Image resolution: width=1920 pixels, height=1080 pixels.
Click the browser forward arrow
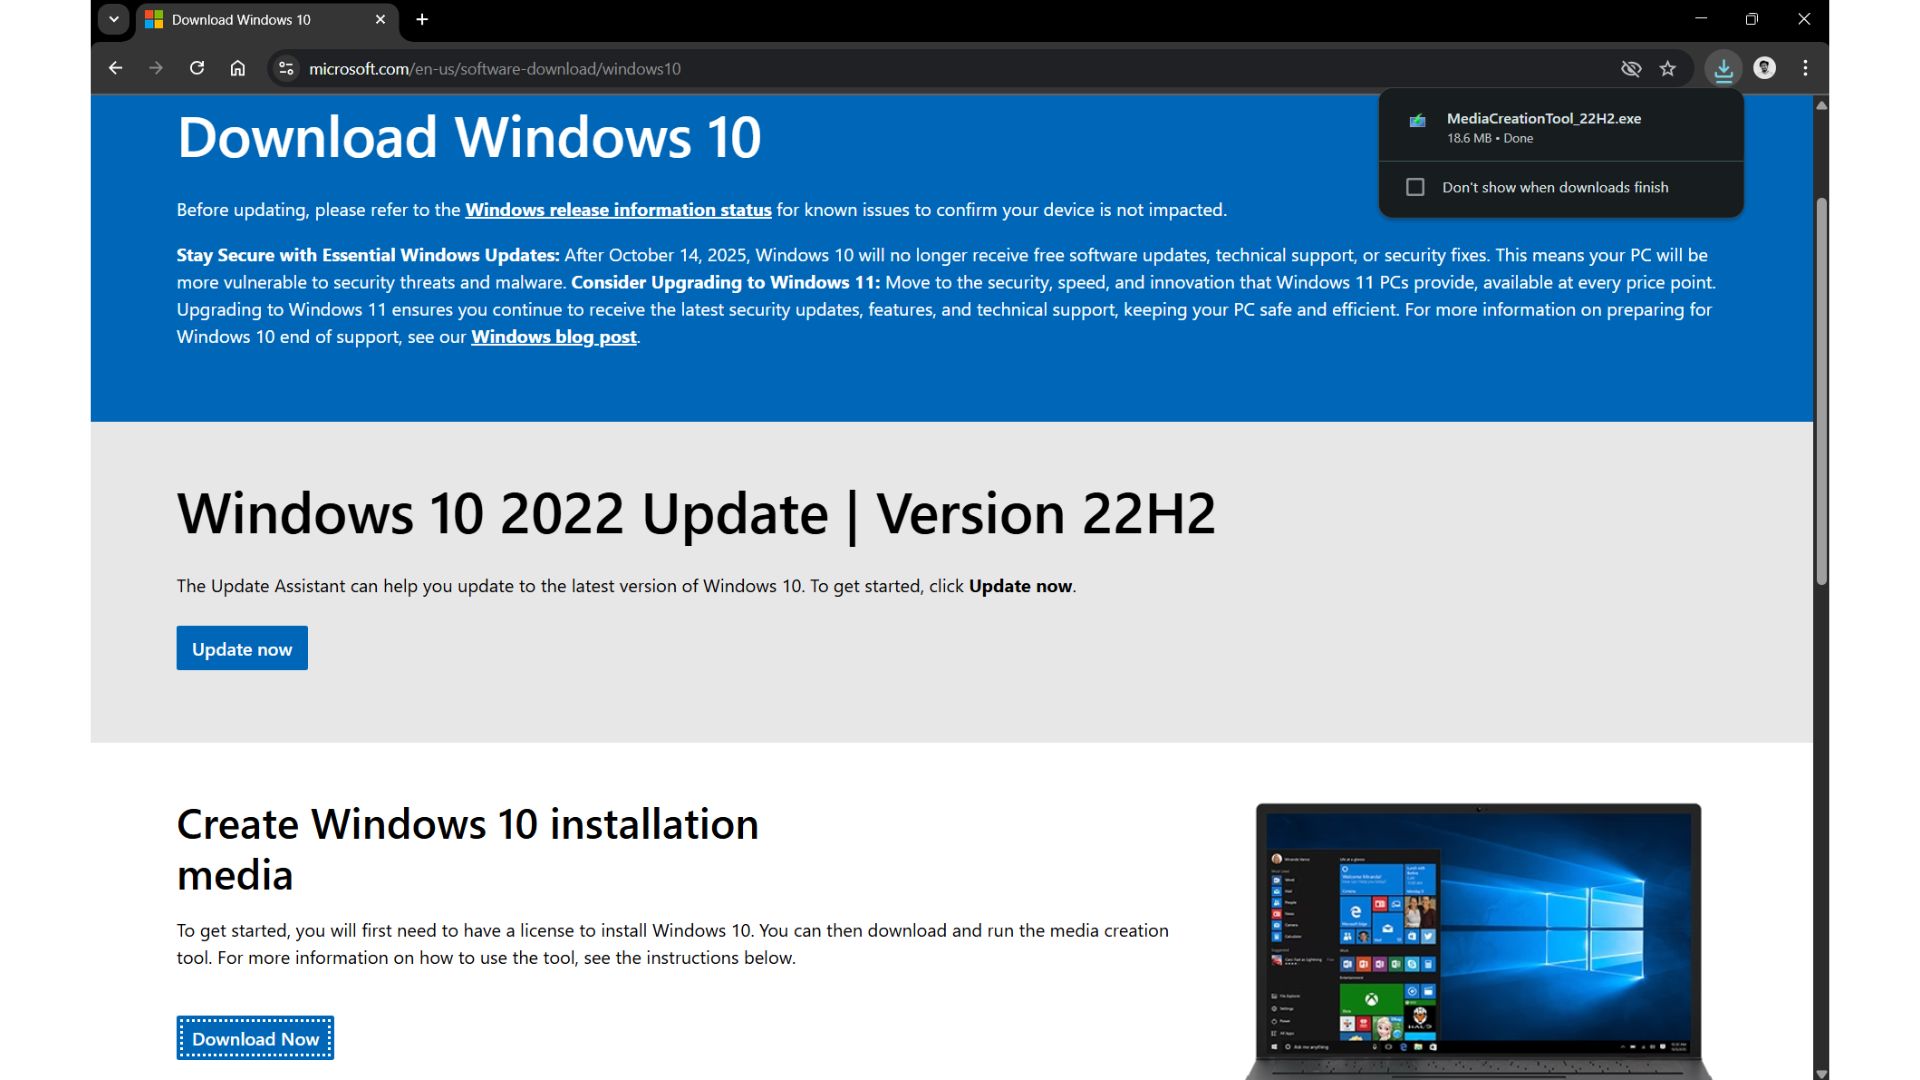156,68
